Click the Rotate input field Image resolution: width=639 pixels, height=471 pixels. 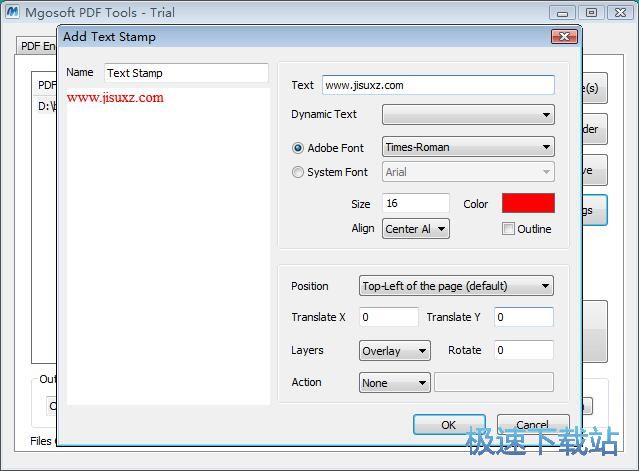click(524, 350)
